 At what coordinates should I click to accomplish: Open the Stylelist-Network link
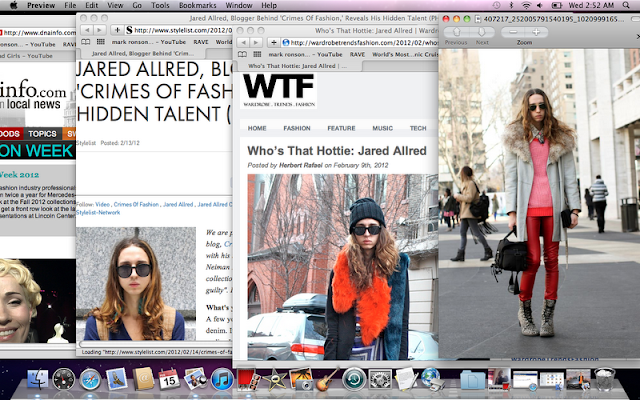98,213
